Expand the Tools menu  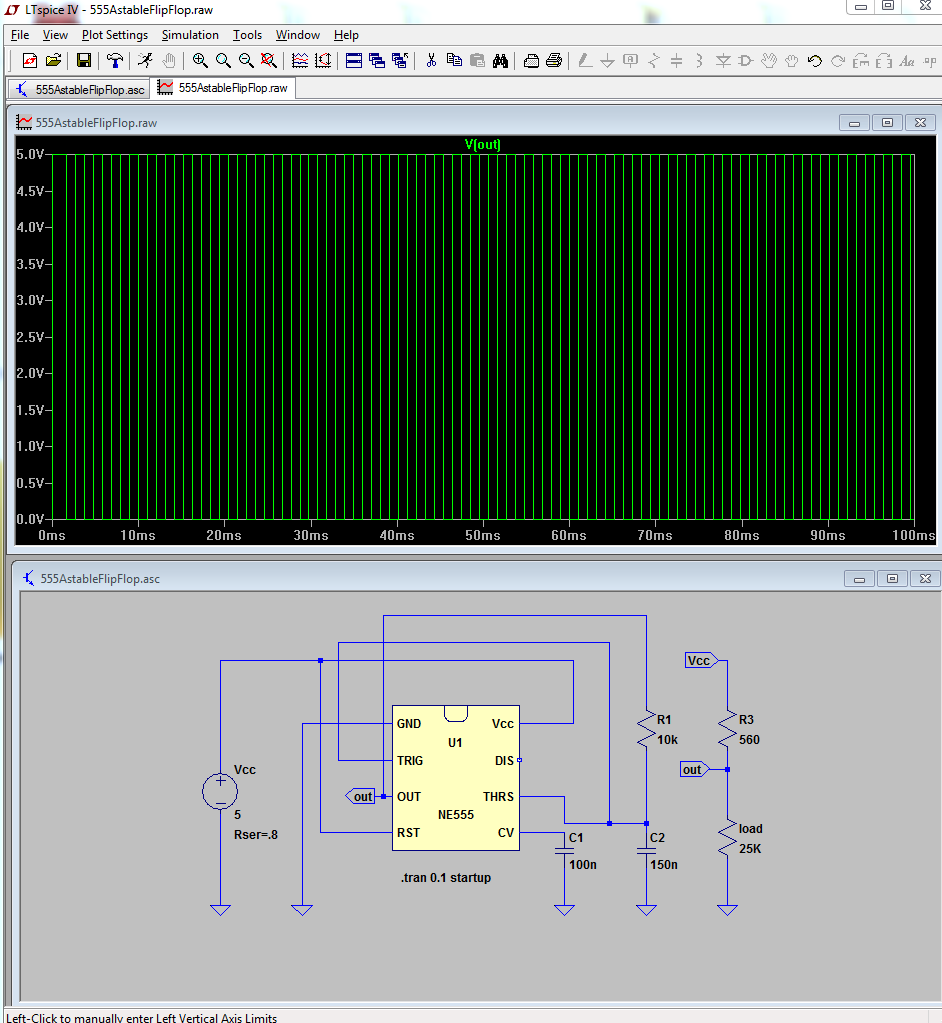(x=247, y=35)
